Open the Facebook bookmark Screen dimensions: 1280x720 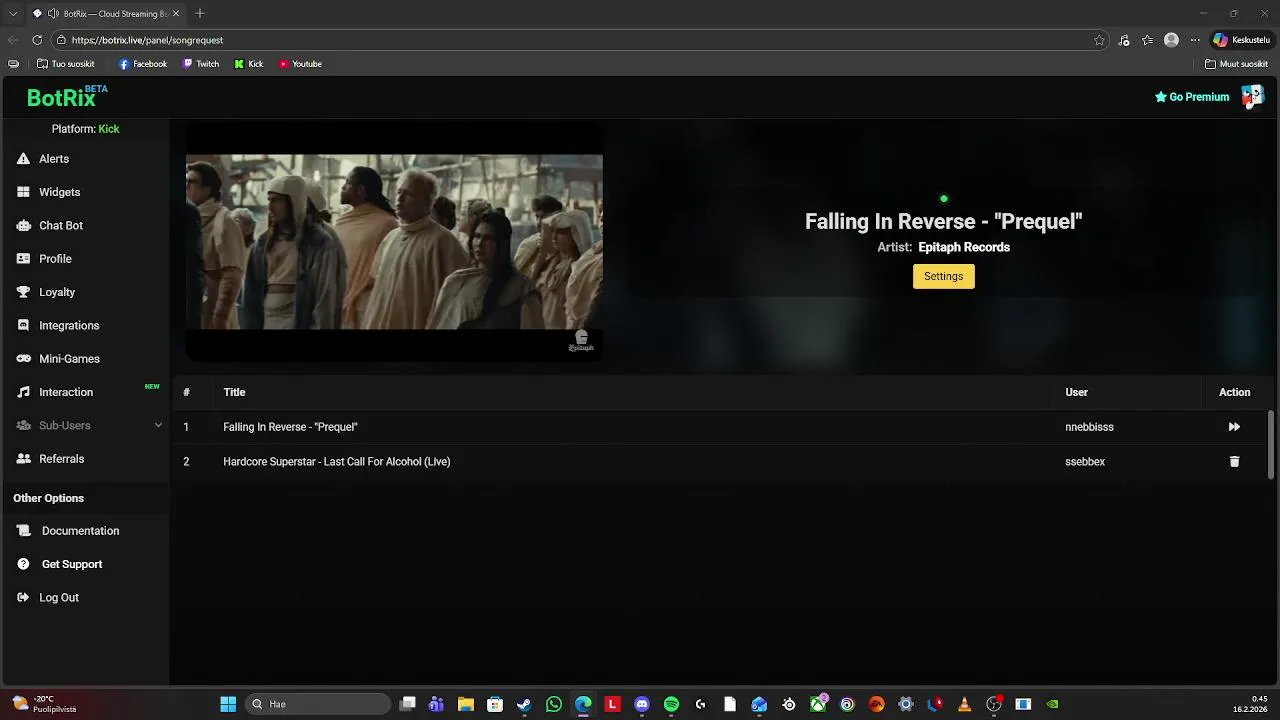(x=143, y=64)
